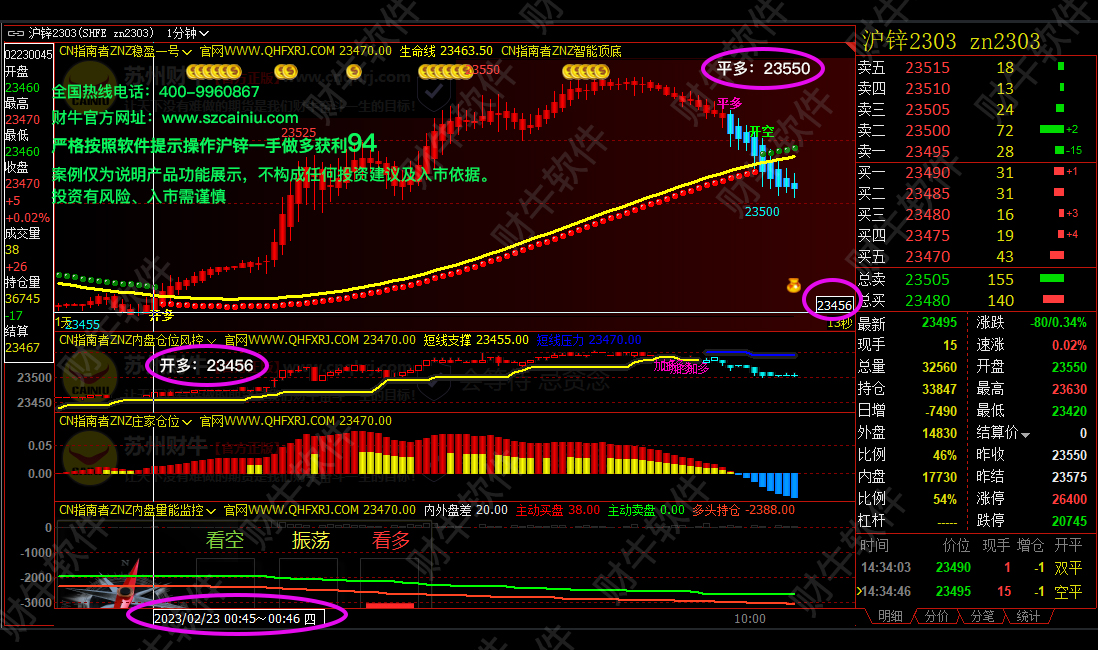Click the 买四 23475 order row

(x=975, y=235)
